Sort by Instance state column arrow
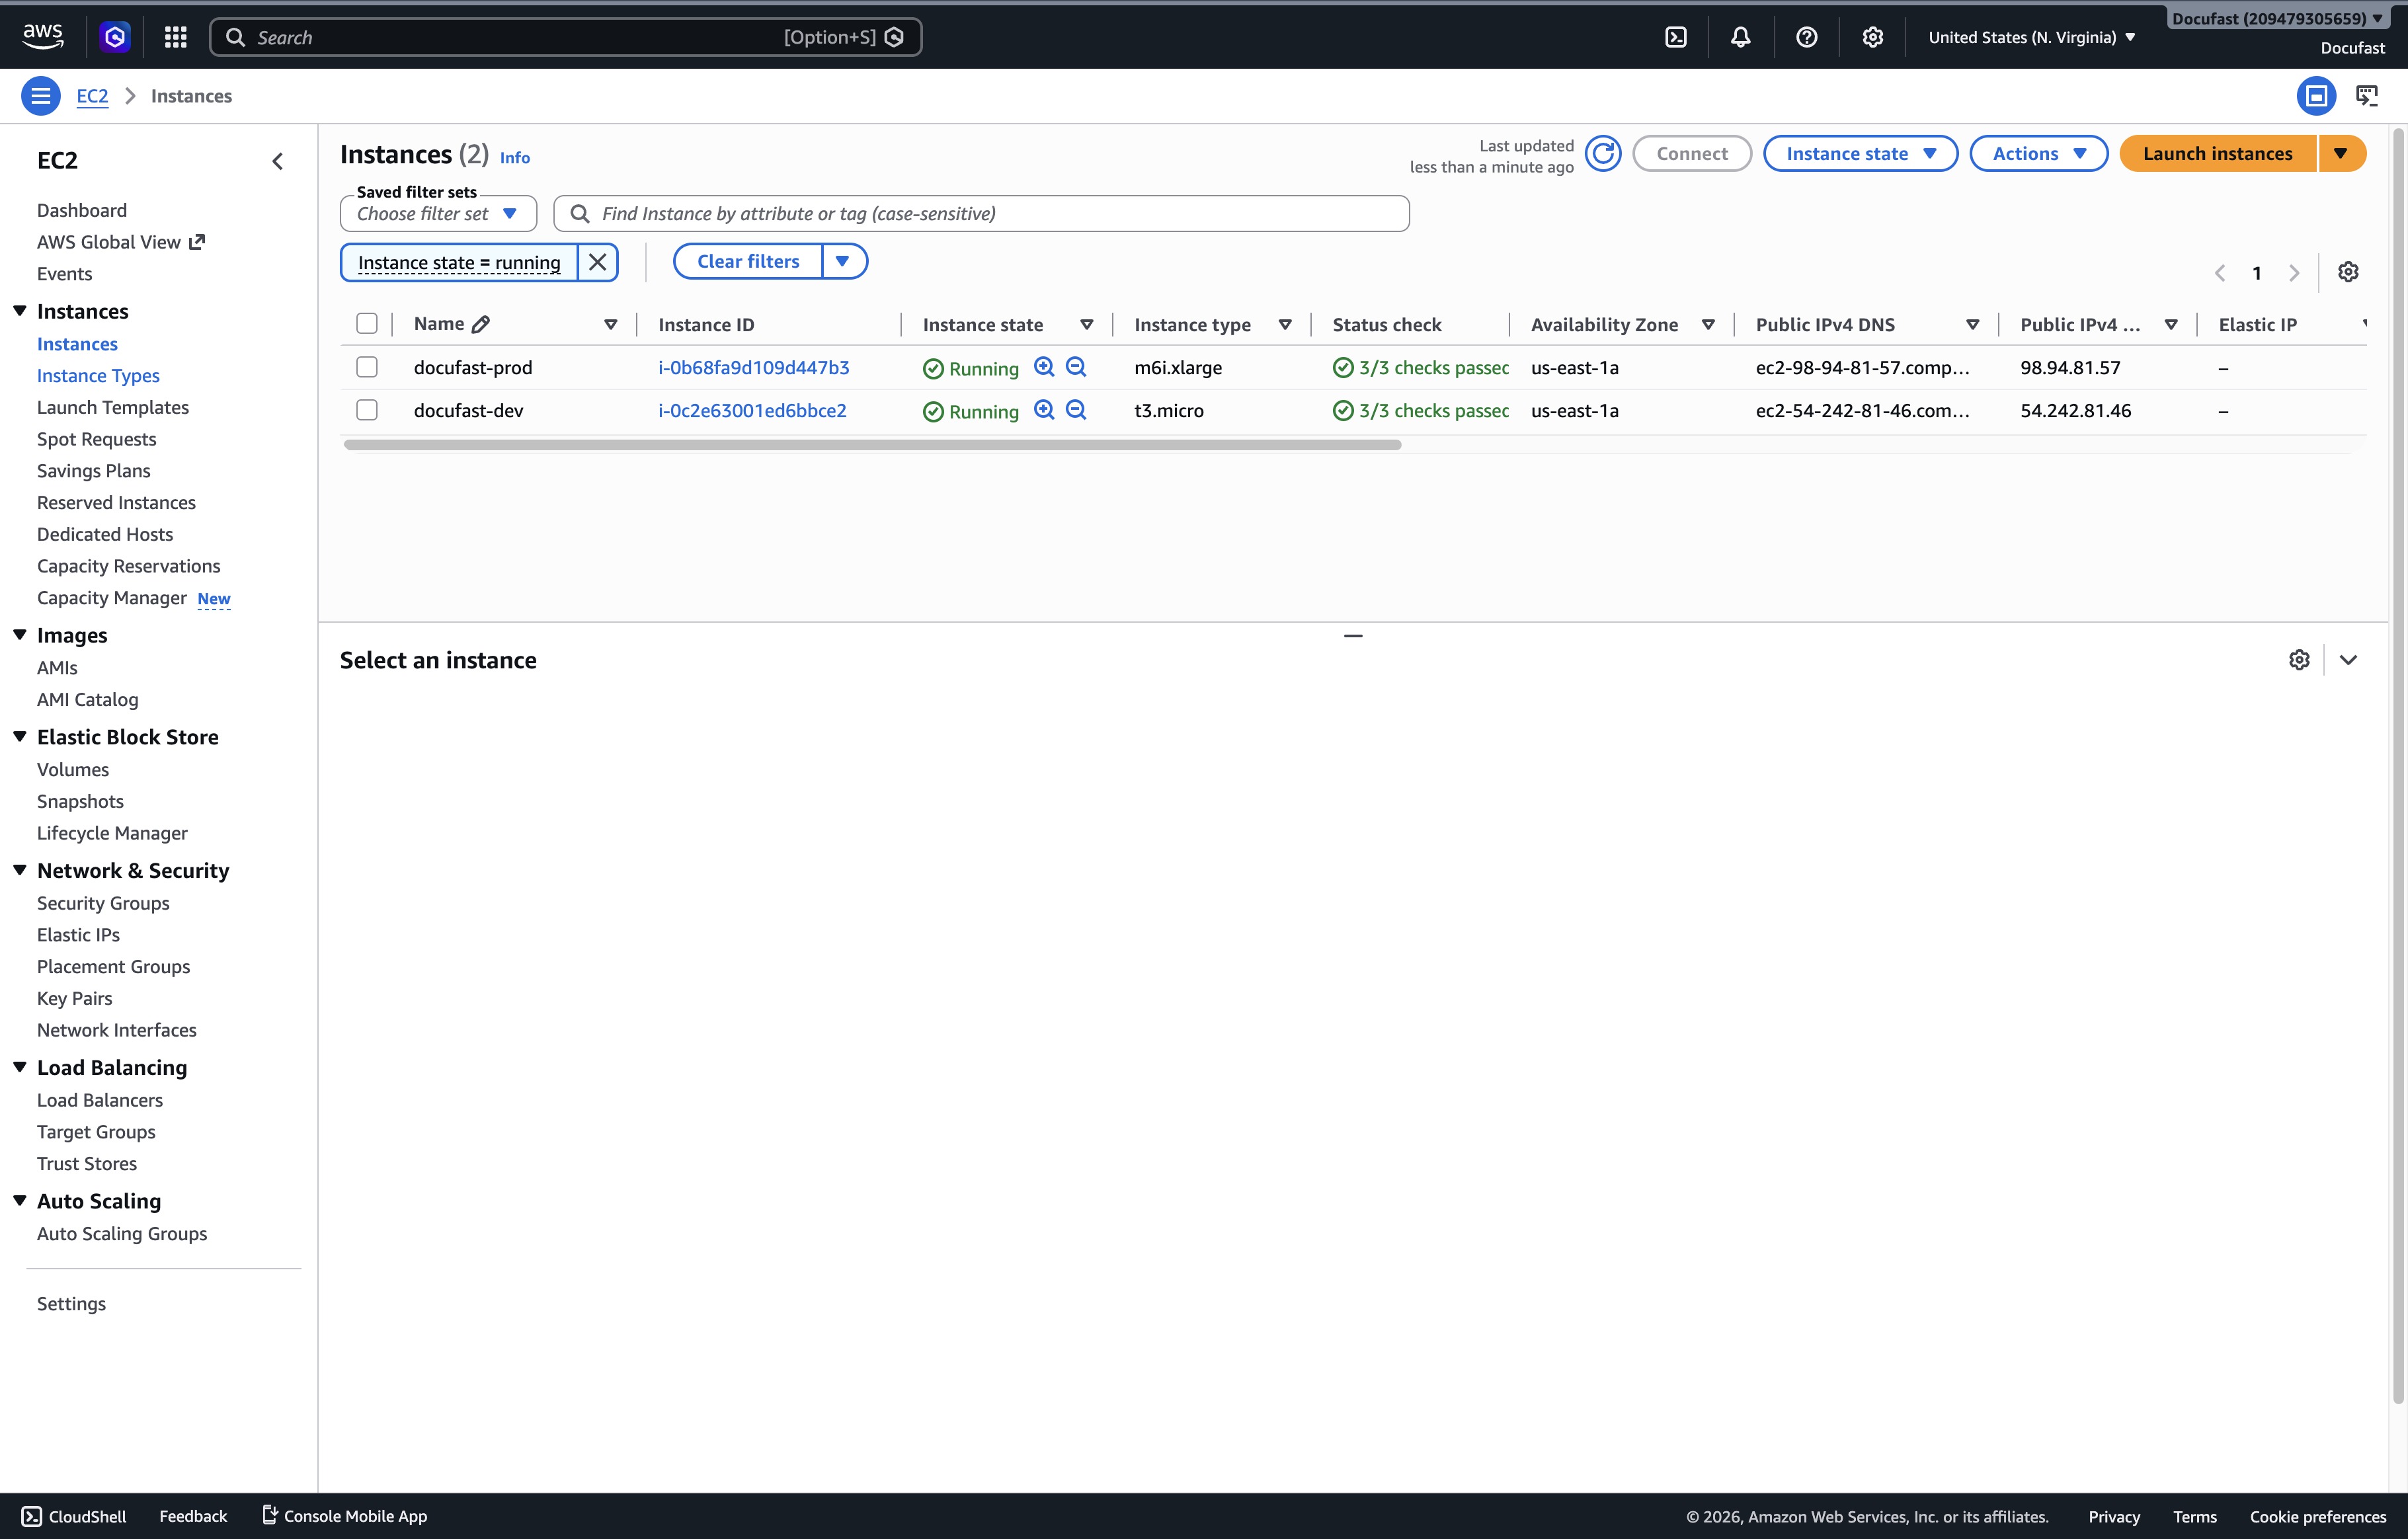Viewport: 2408px width, 1539px height. (1086, 325)
